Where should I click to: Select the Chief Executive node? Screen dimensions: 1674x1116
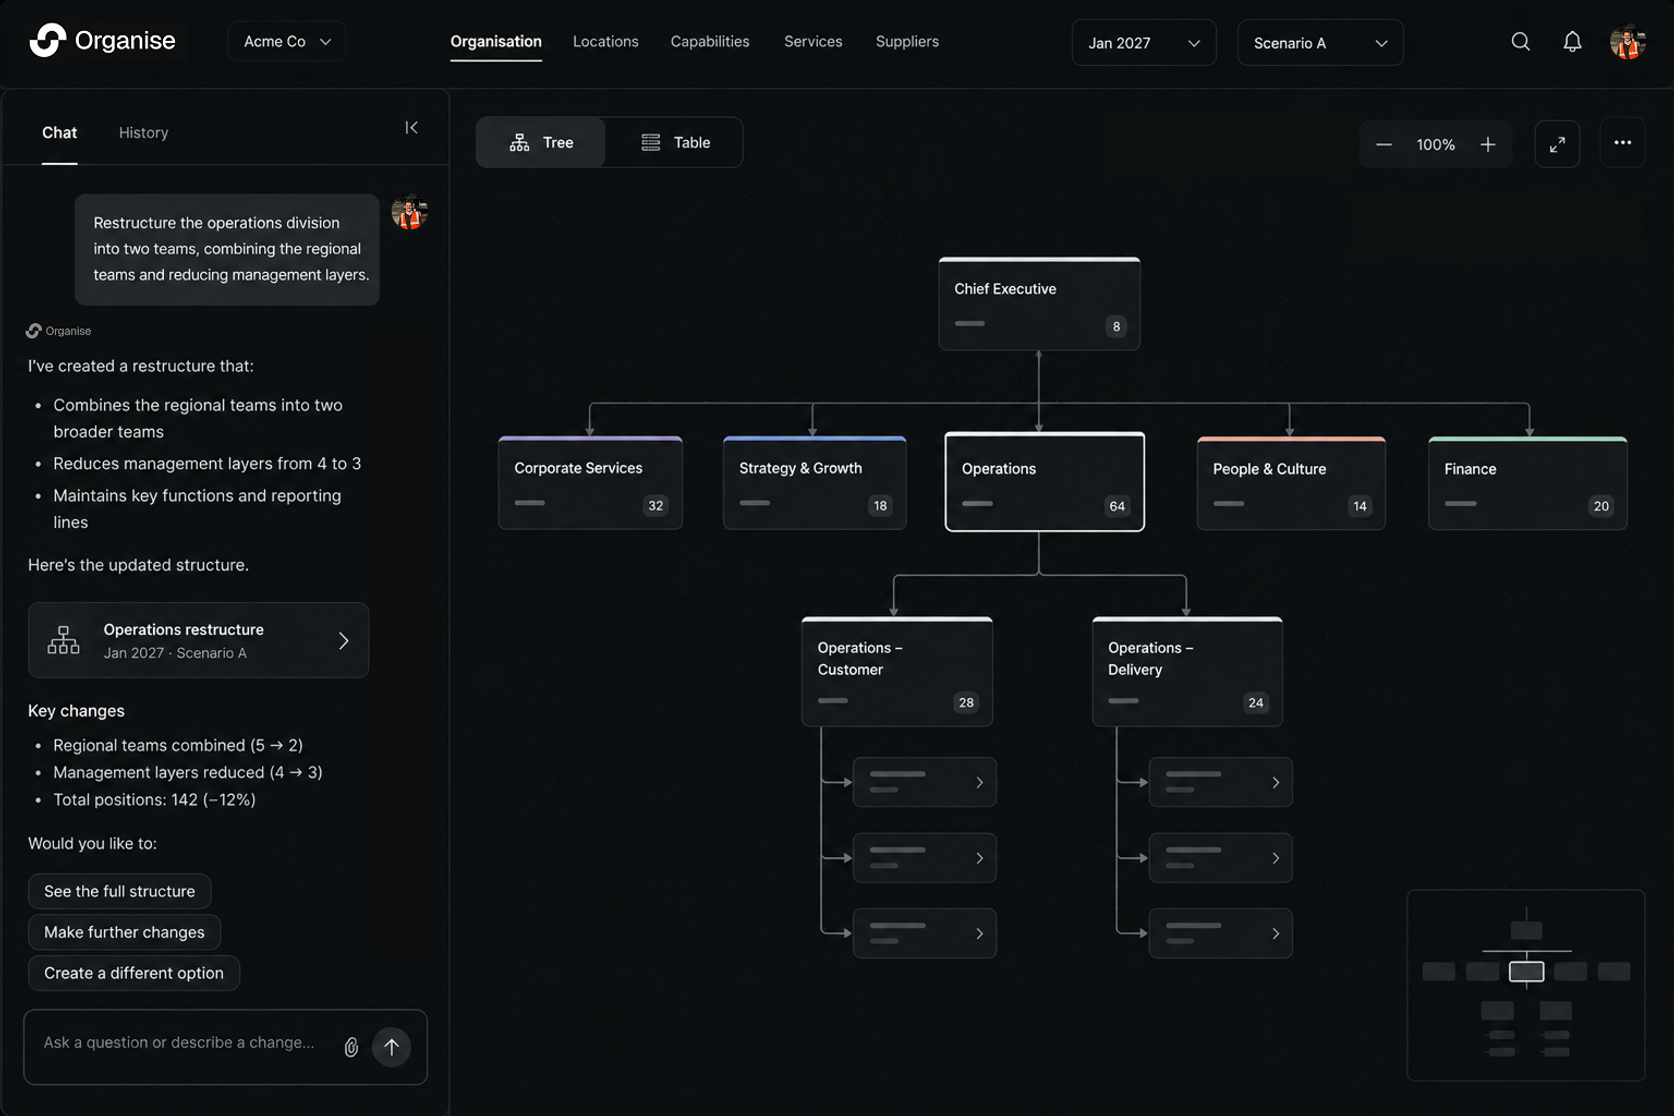point(1039,304)
